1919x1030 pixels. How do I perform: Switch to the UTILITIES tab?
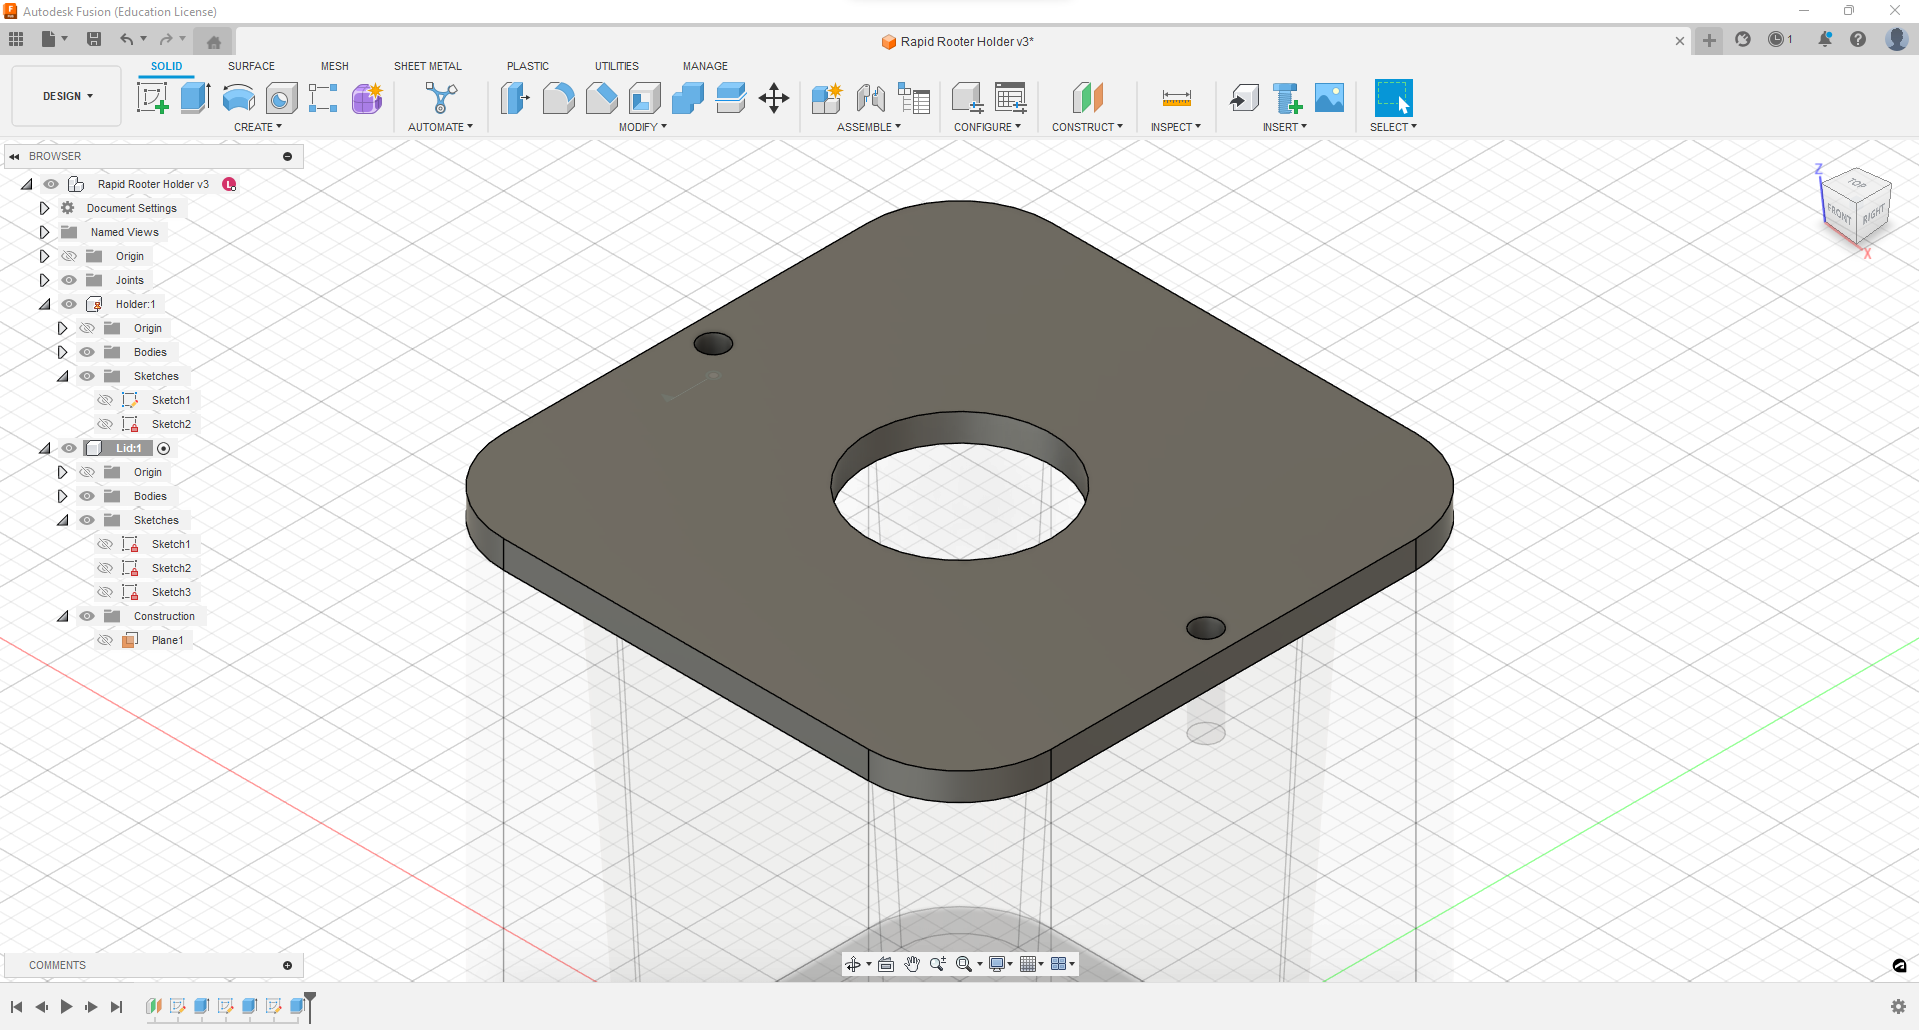tap(617, 66)
